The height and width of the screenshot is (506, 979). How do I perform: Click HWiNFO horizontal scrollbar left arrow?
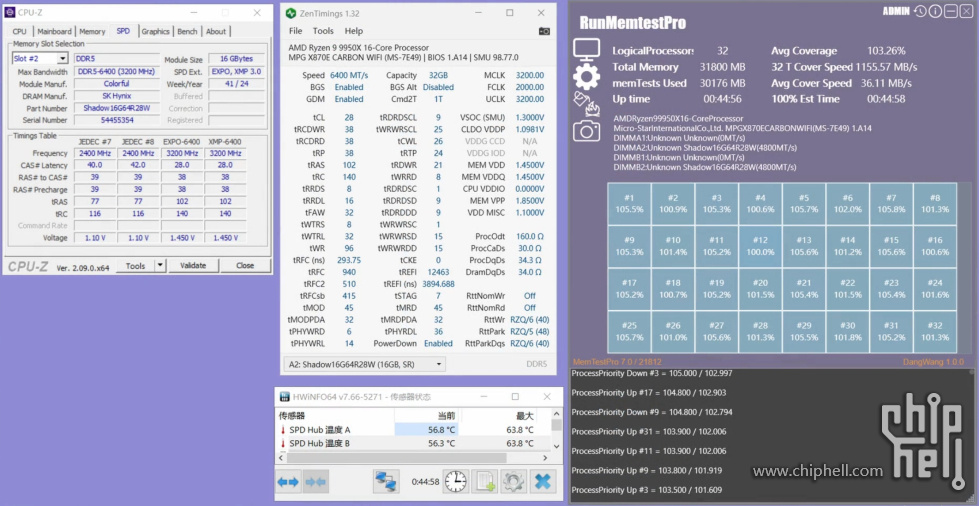tap(281, 458)
